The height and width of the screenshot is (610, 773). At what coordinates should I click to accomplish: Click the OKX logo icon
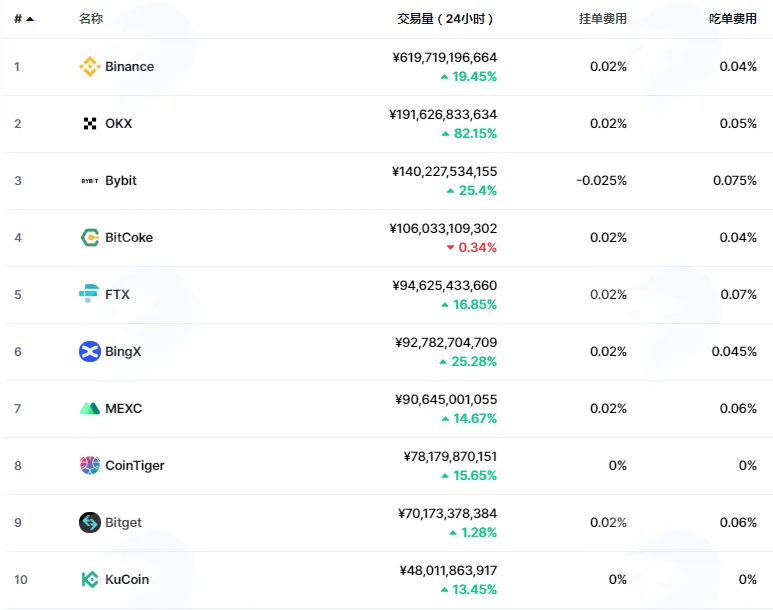(x=90, y=123)
